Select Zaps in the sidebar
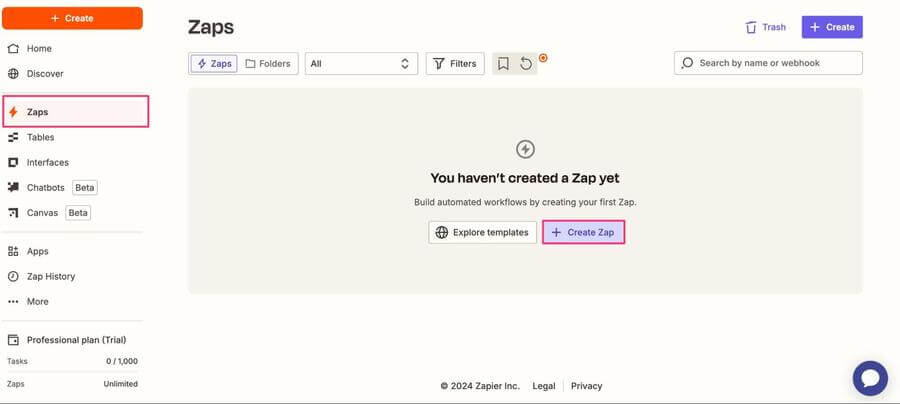The height and width of the screenshot is (404, 900). click(x=76, y=112)
